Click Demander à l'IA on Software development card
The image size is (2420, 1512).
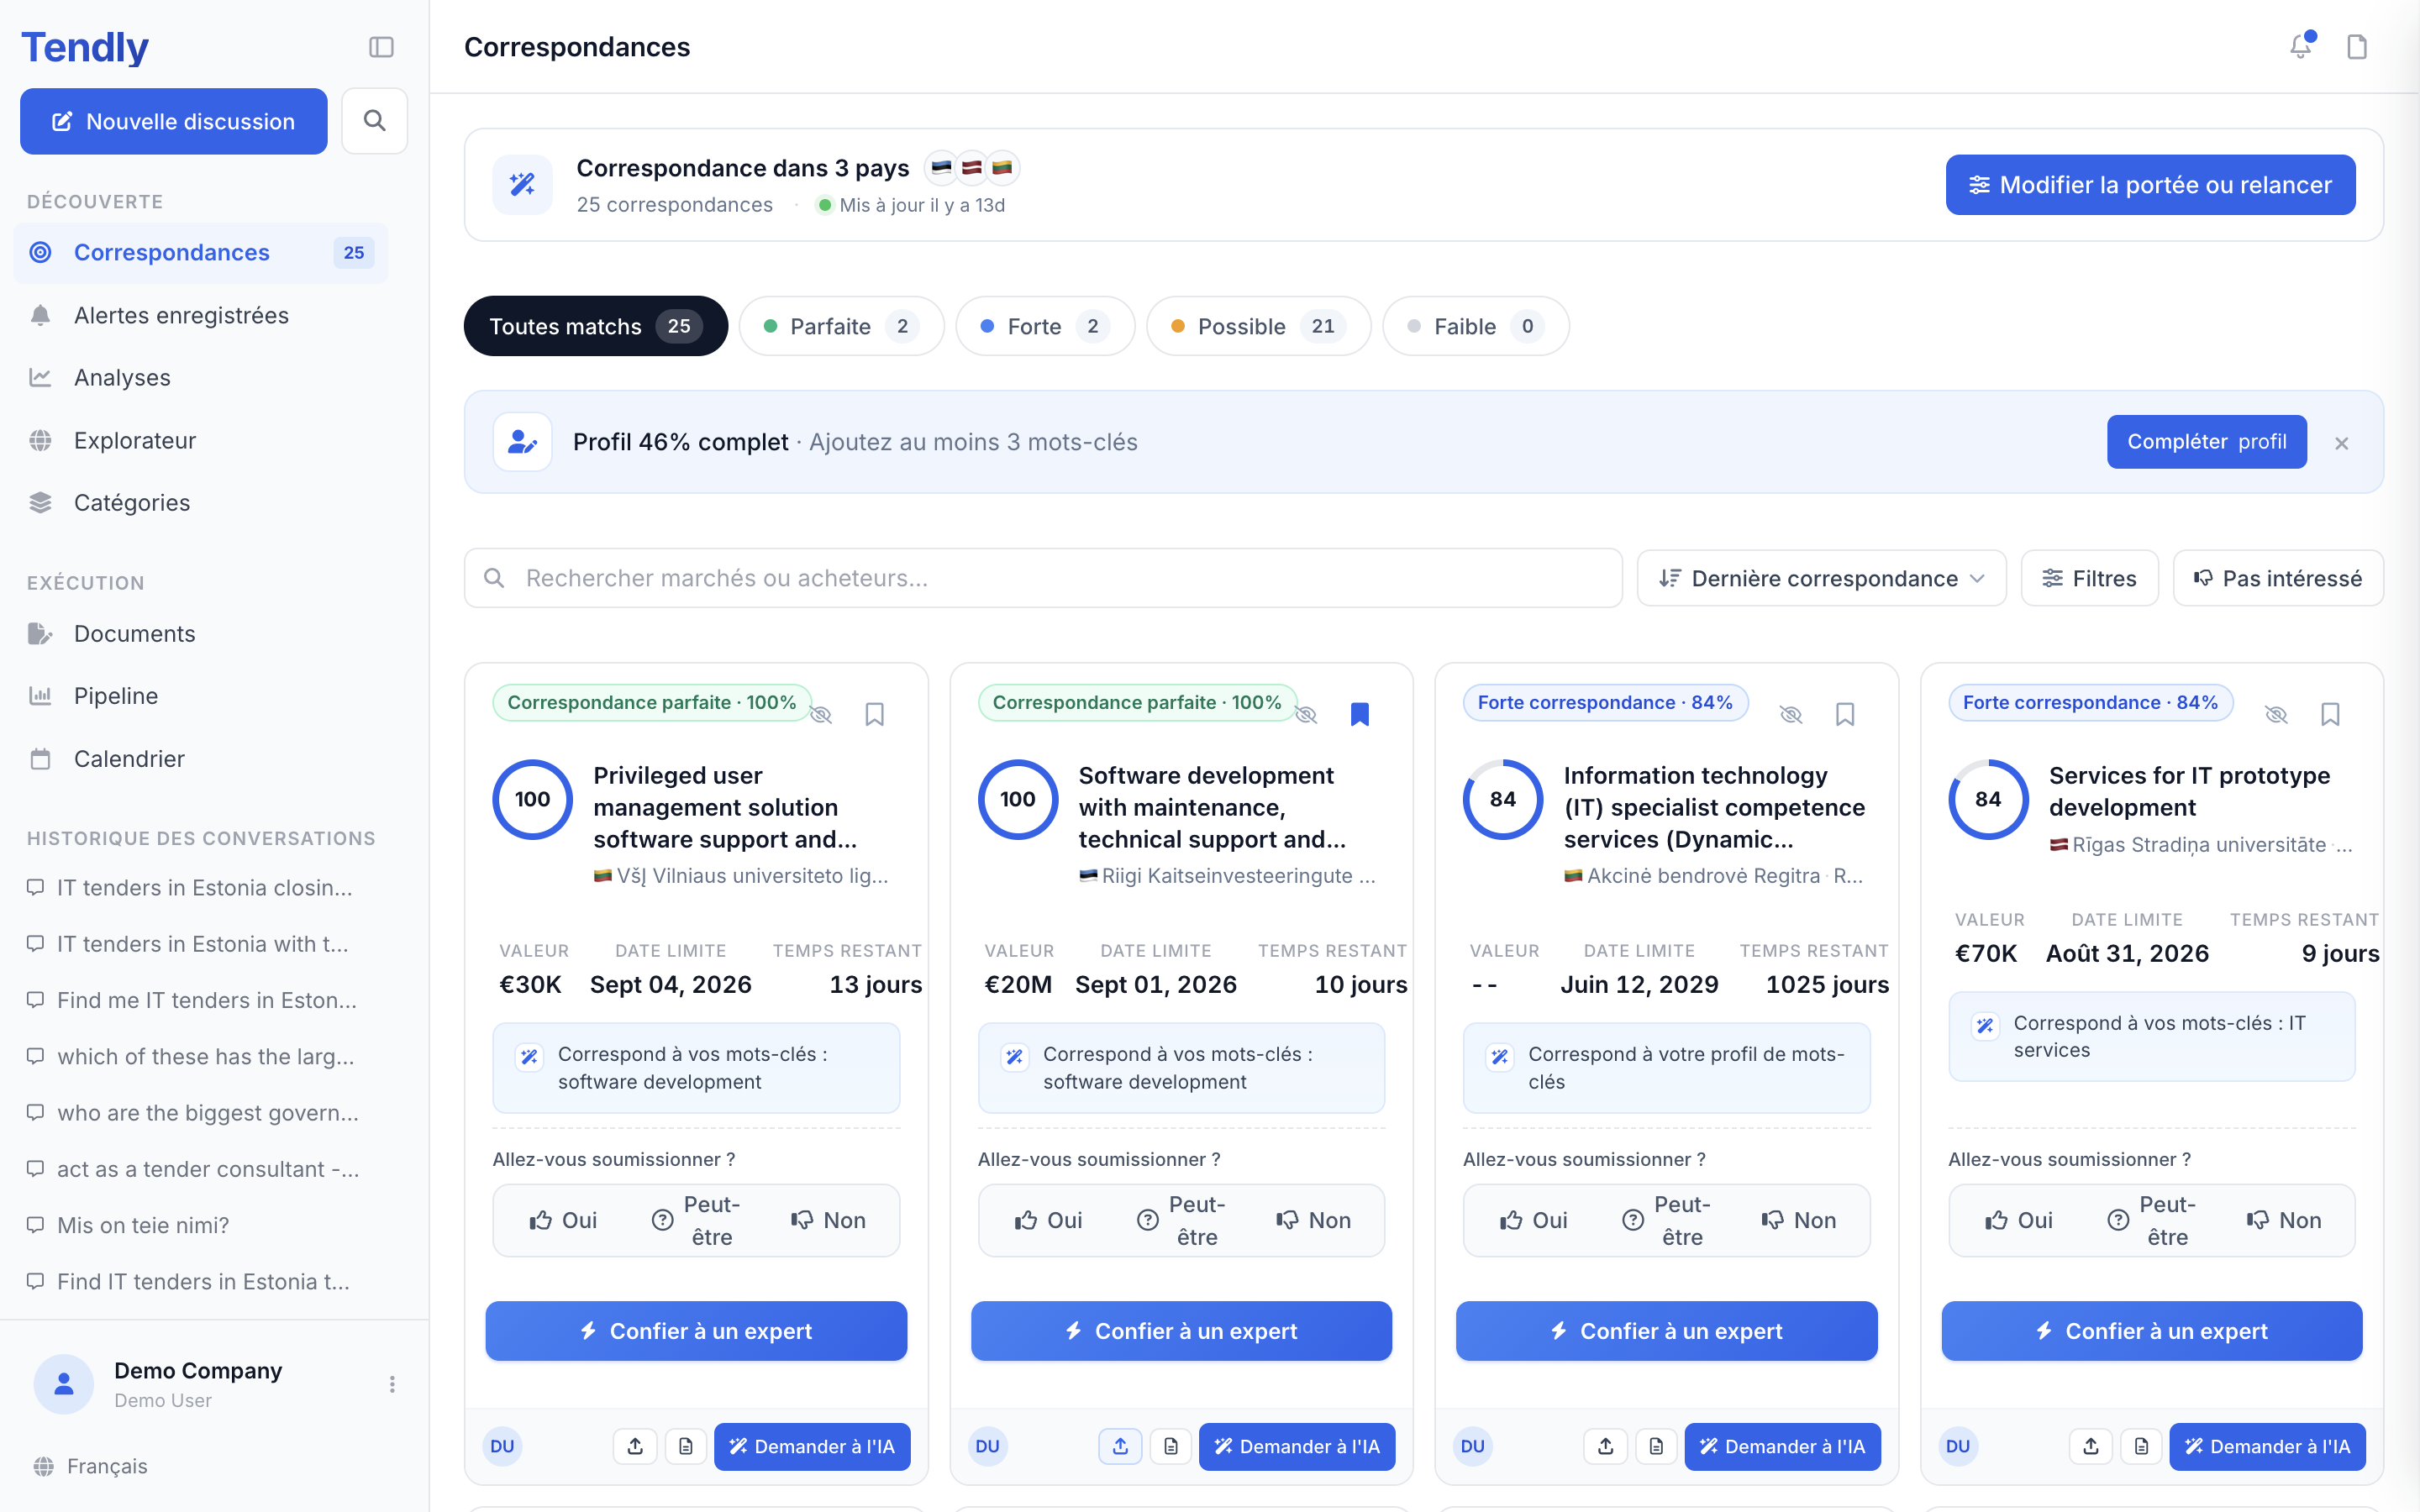pos(1297,1446)
